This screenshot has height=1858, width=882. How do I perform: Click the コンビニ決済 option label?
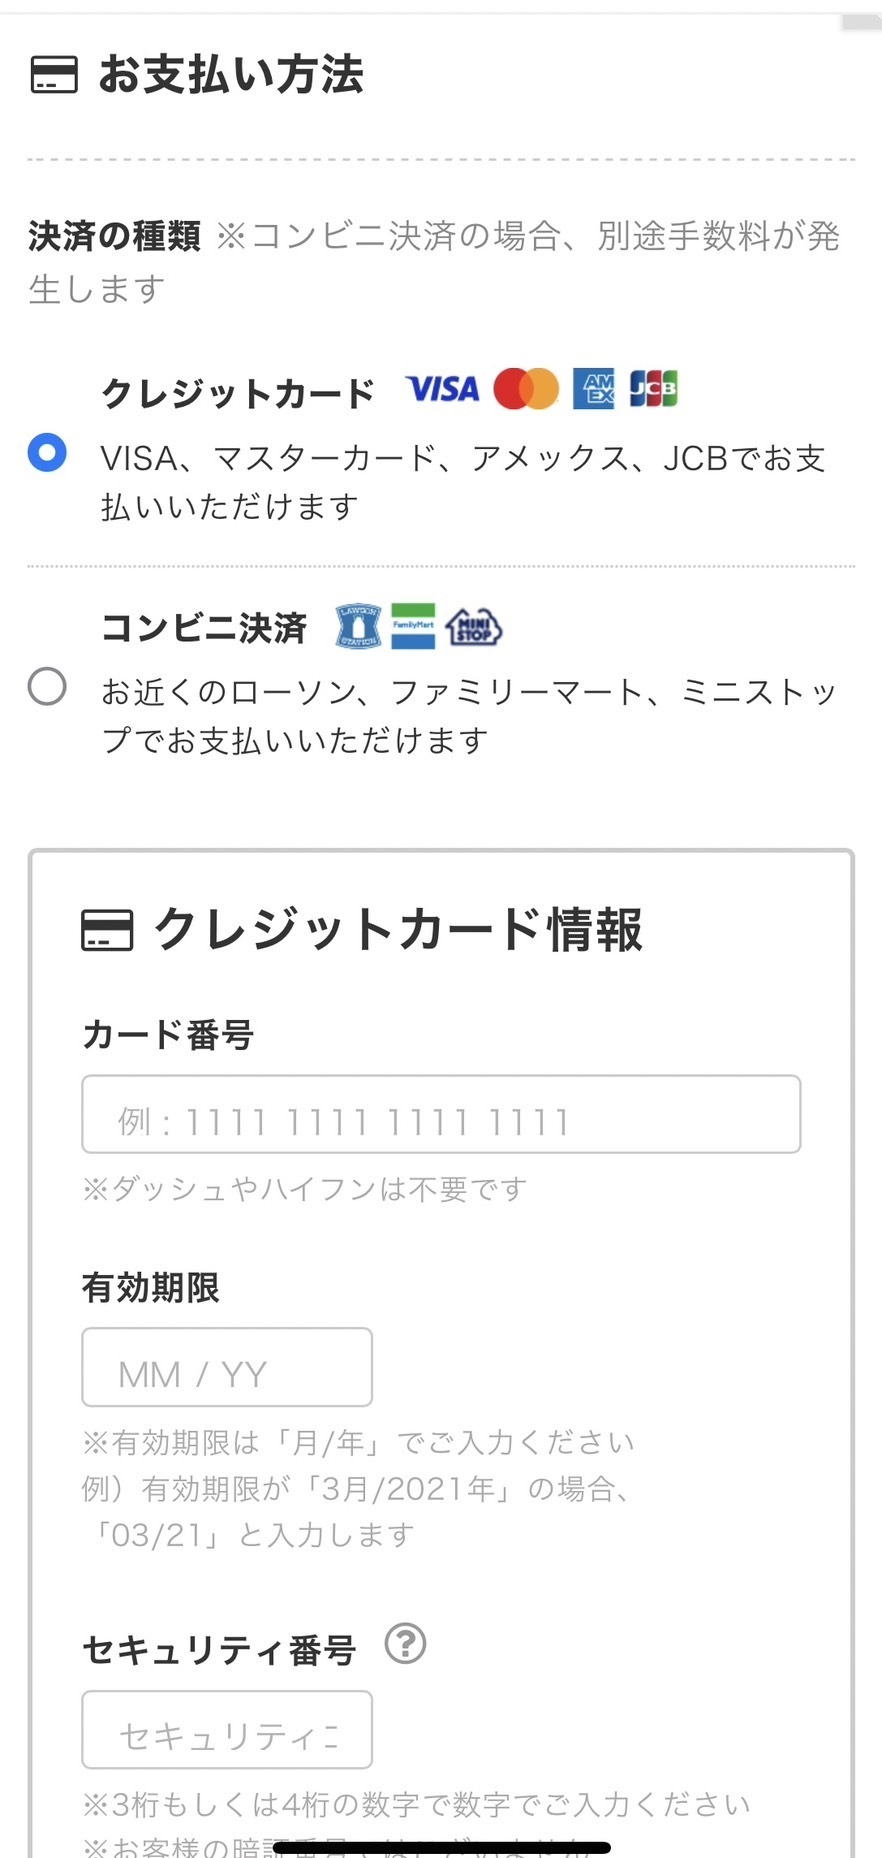click(x=204, y=628)
